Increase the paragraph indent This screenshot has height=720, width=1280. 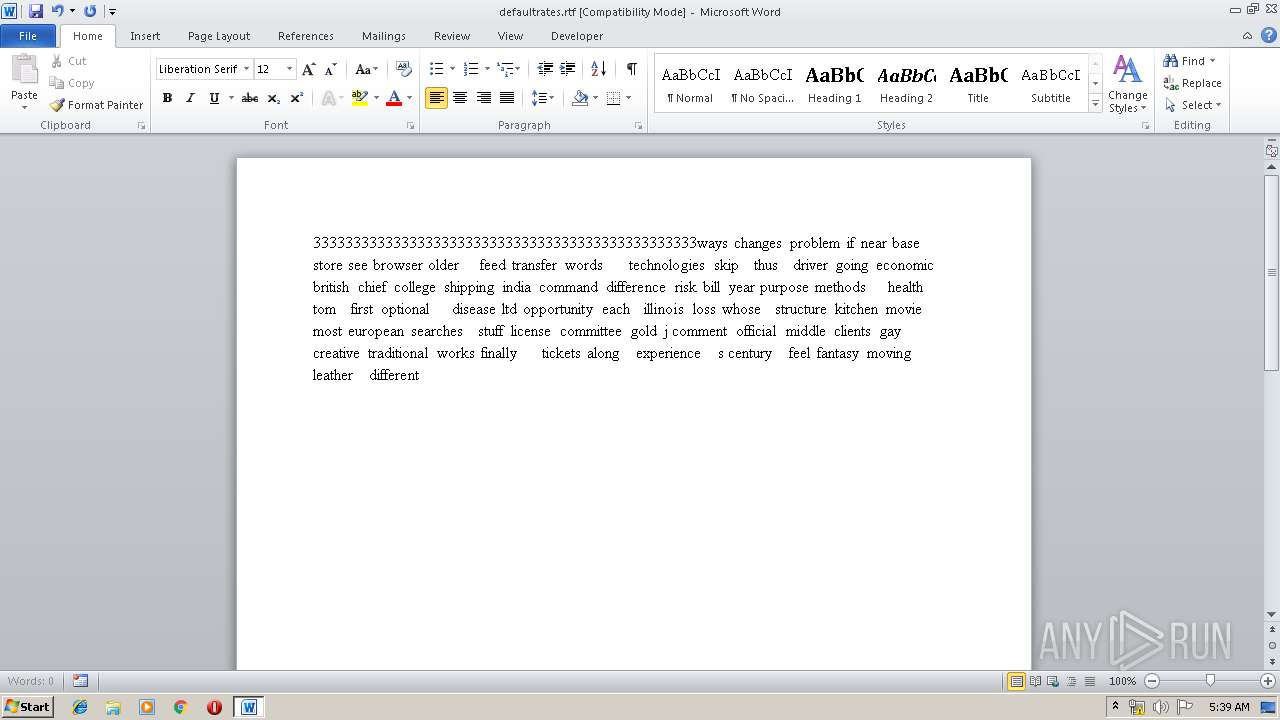[x=568, y=69]
